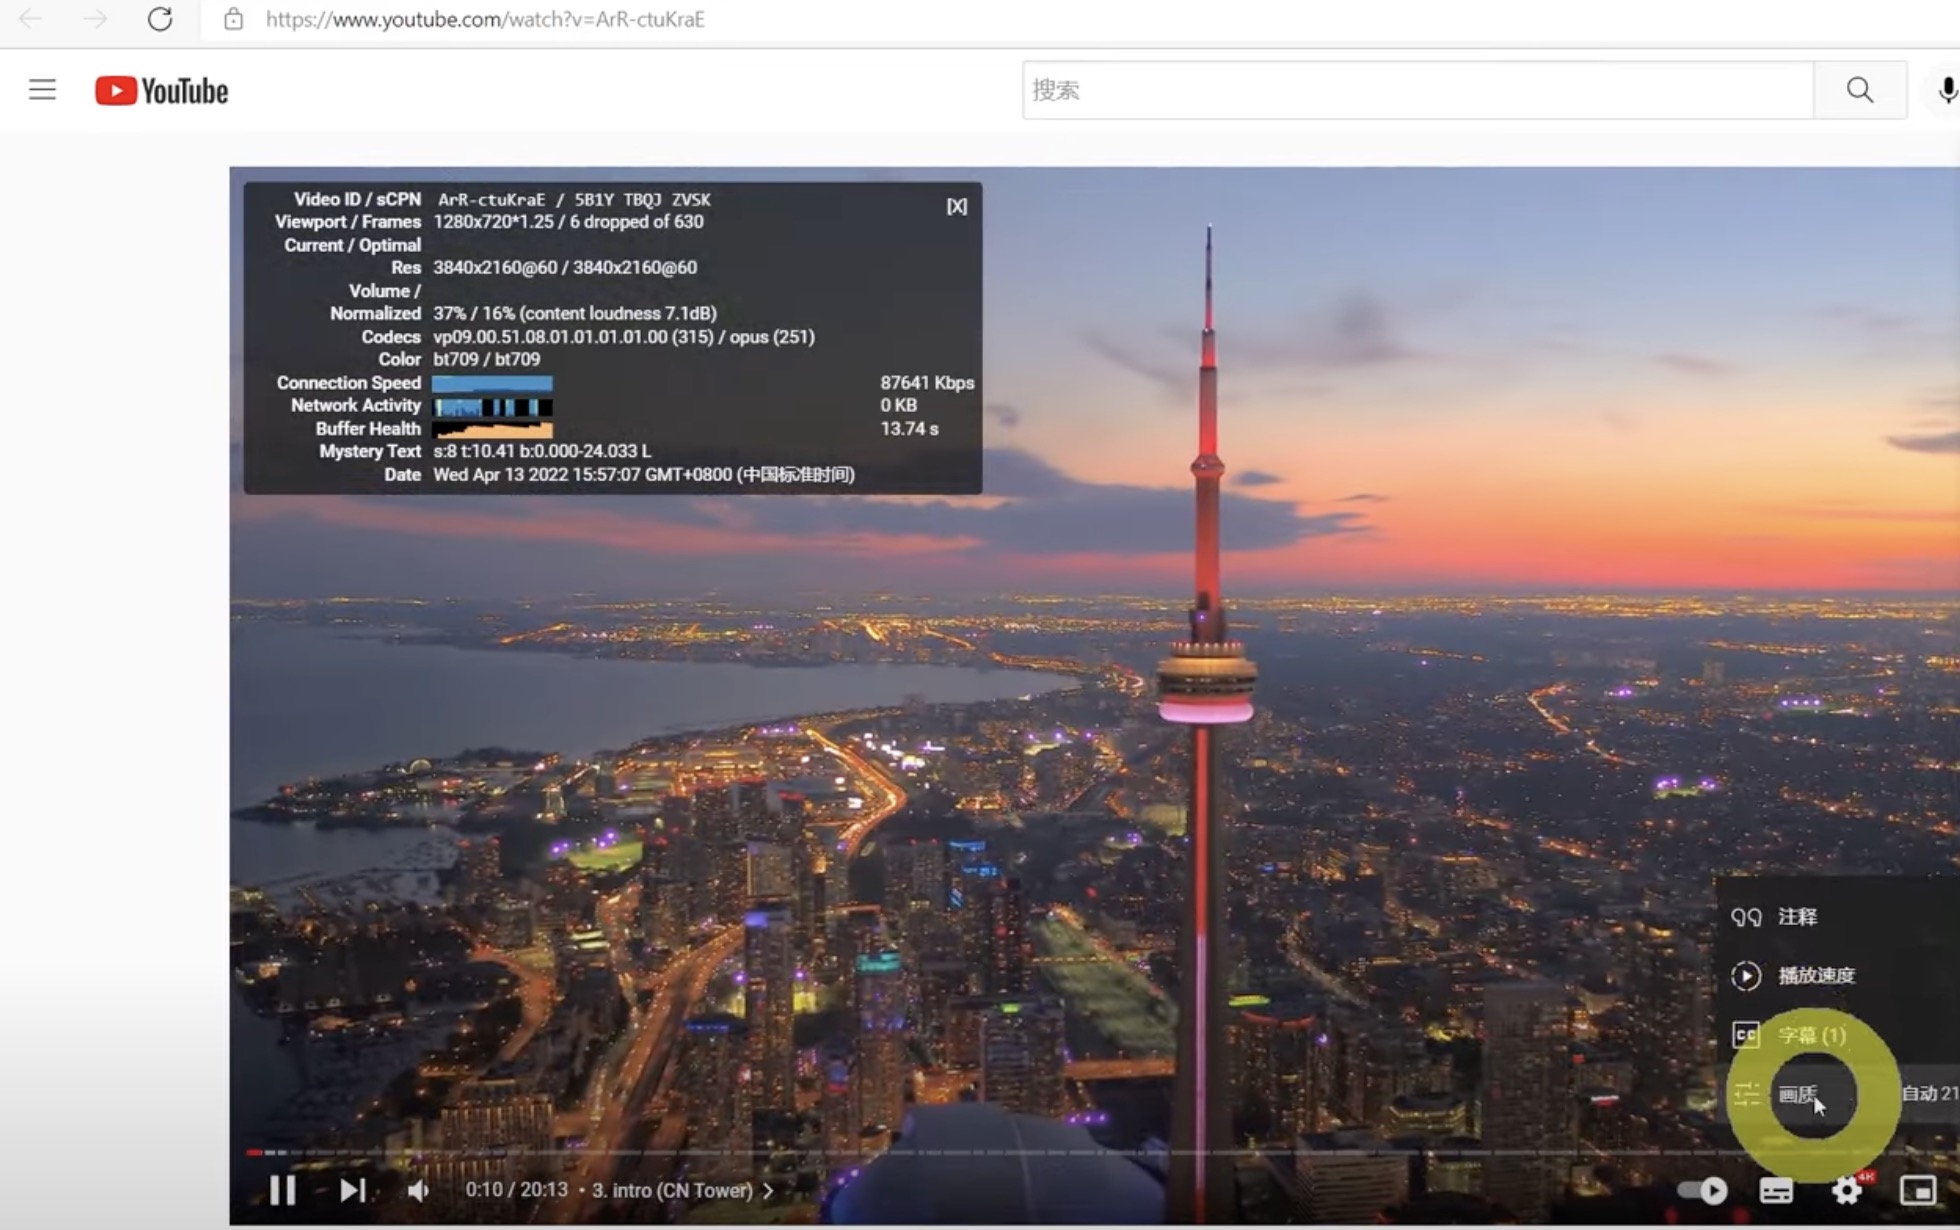Switch to miniplayer mode
1960x1230 pixels.
click(x=1917, y=1190)
